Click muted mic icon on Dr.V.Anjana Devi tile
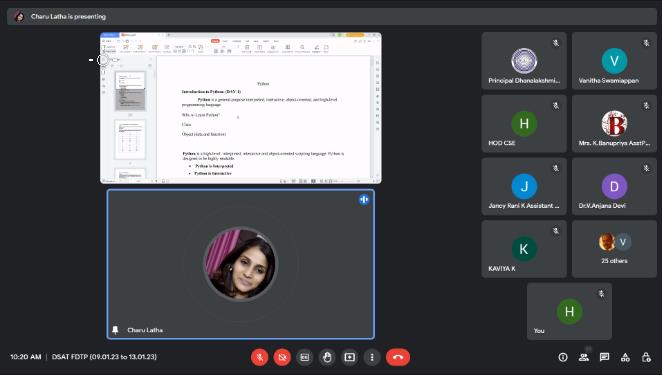 tap(646, 168)
